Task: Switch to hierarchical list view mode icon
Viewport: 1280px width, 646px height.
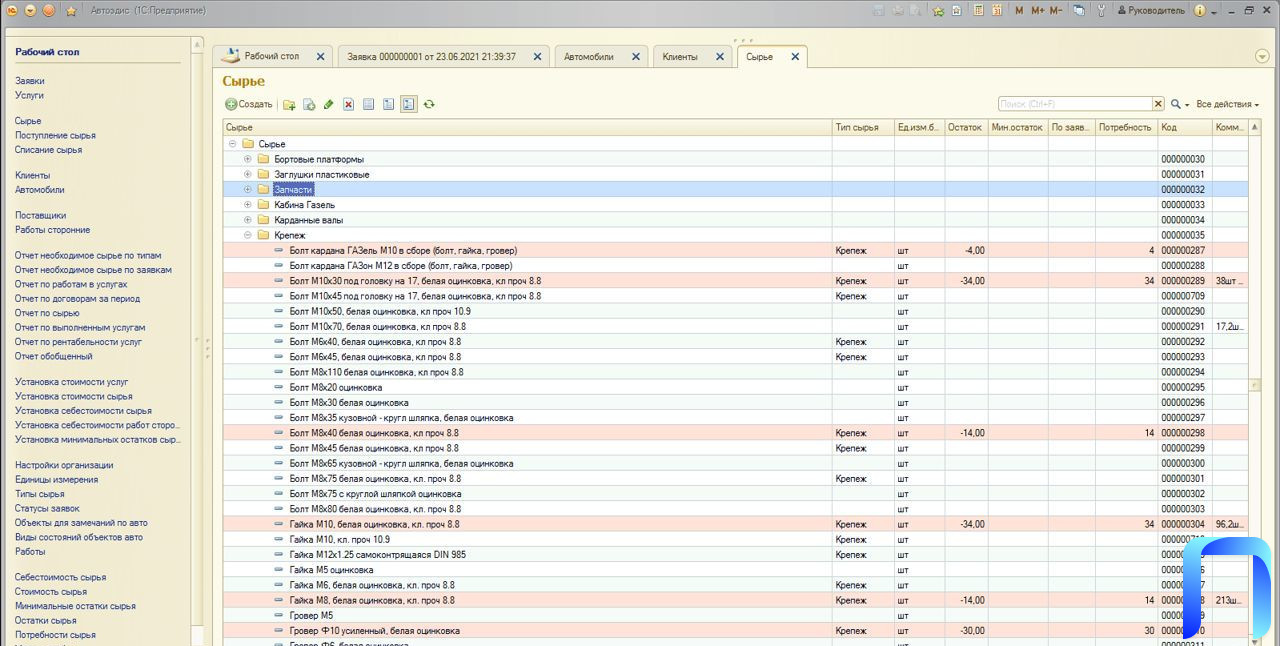Action: pos(389,104)
